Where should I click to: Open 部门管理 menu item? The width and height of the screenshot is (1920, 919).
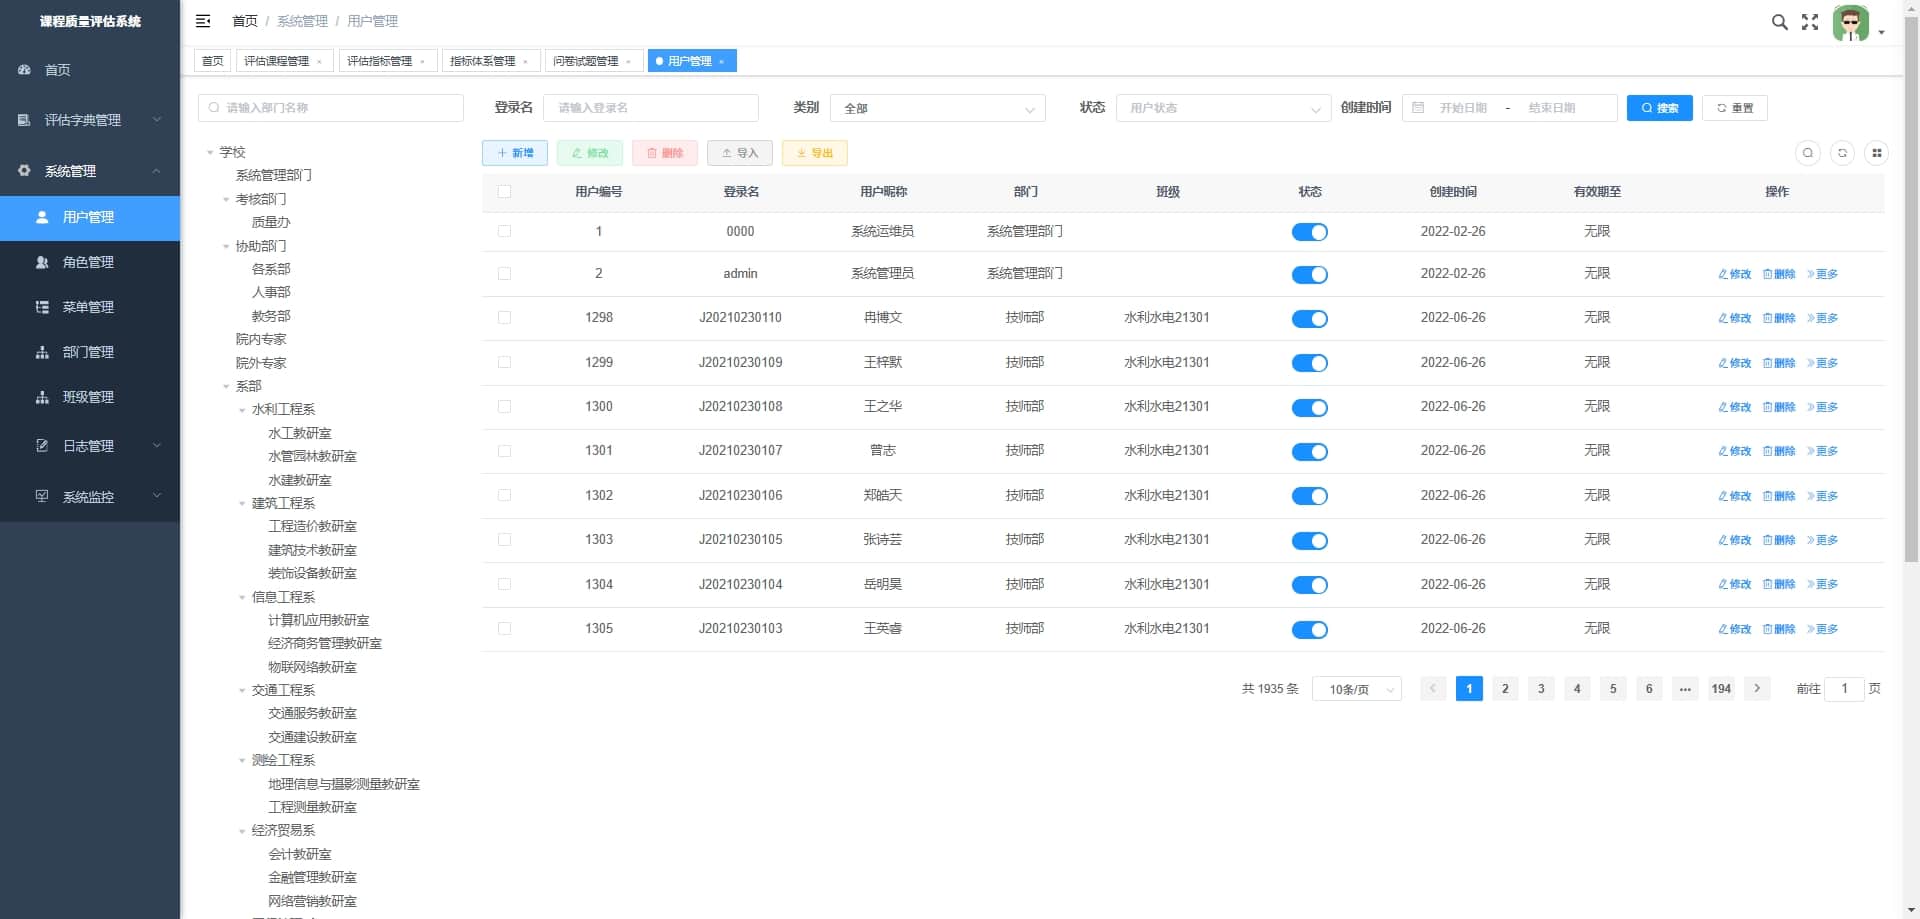pos(88,352)
